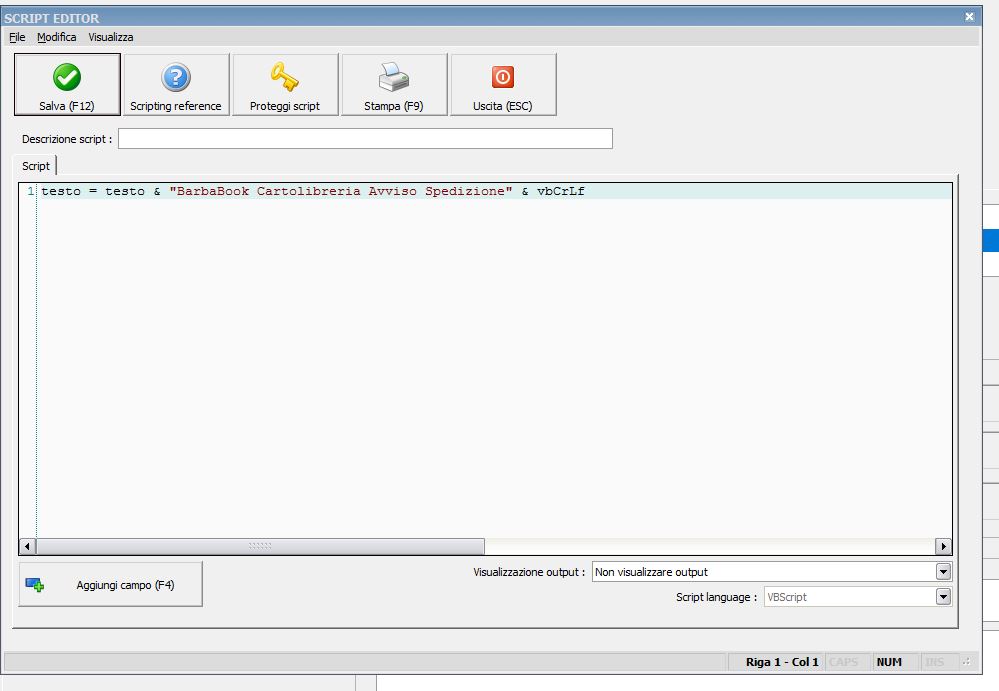
Task: Open the Visualizza menu
Action: (x=111, y=37)
